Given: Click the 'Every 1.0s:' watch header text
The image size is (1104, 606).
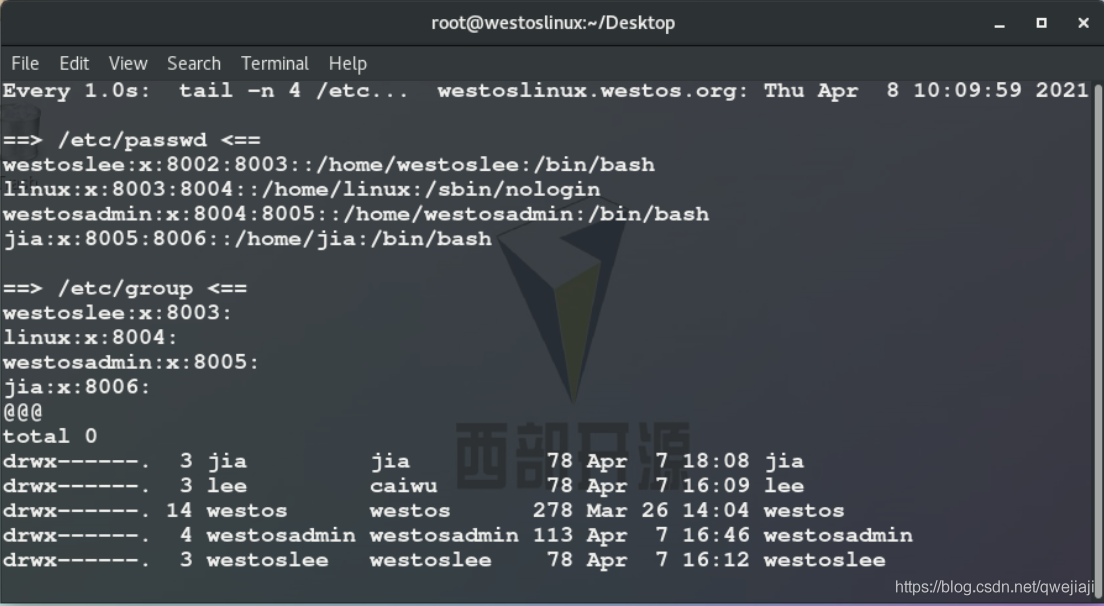Looking at the screenshot, I should coord(77,91).
